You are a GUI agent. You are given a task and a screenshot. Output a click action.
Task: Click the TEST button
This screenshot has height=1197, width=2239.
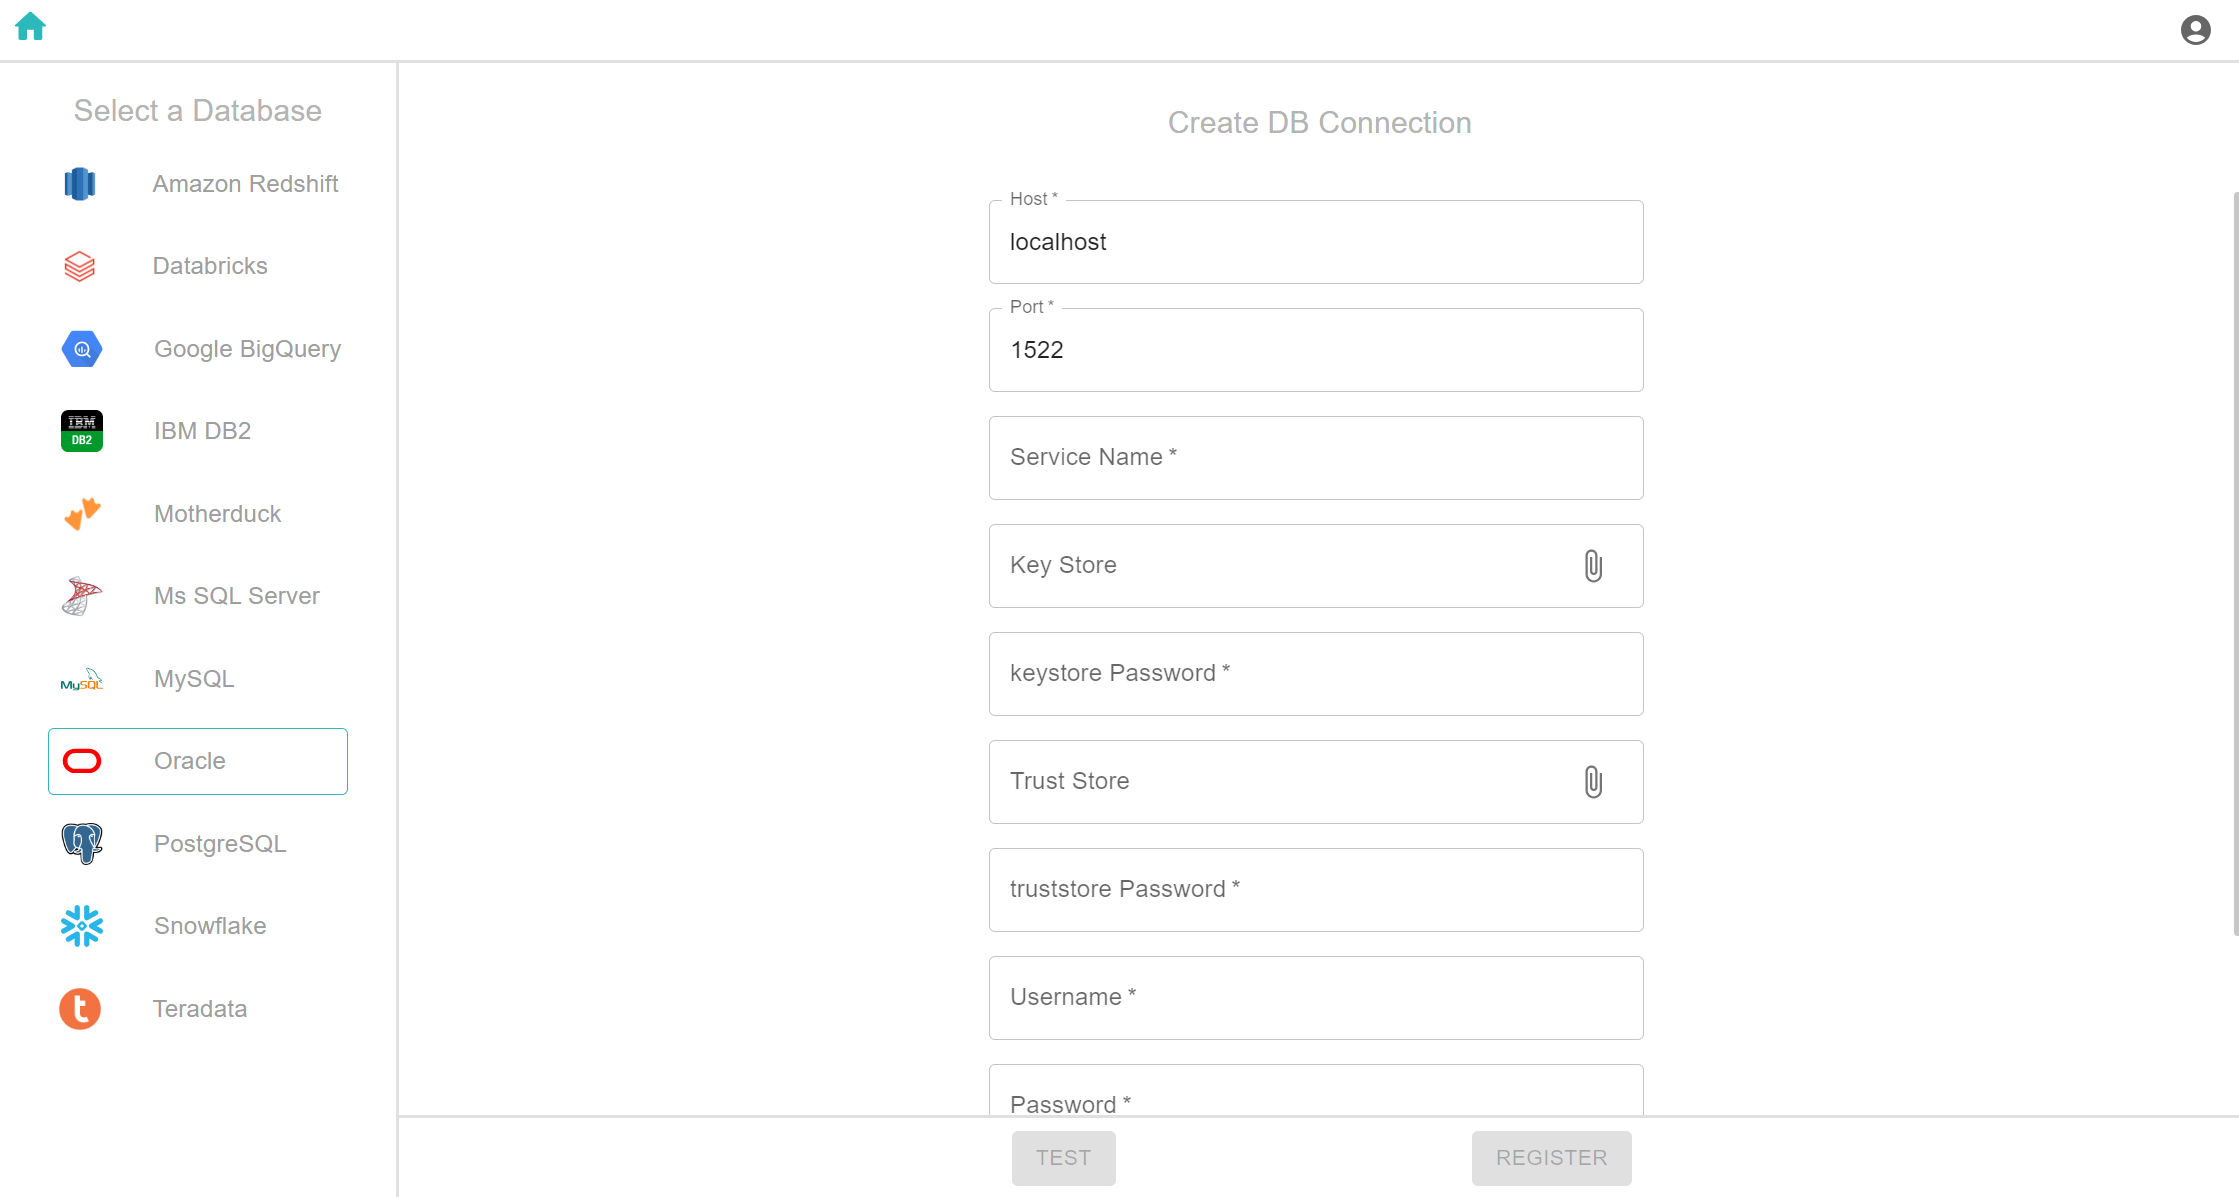[1063, 1158]
